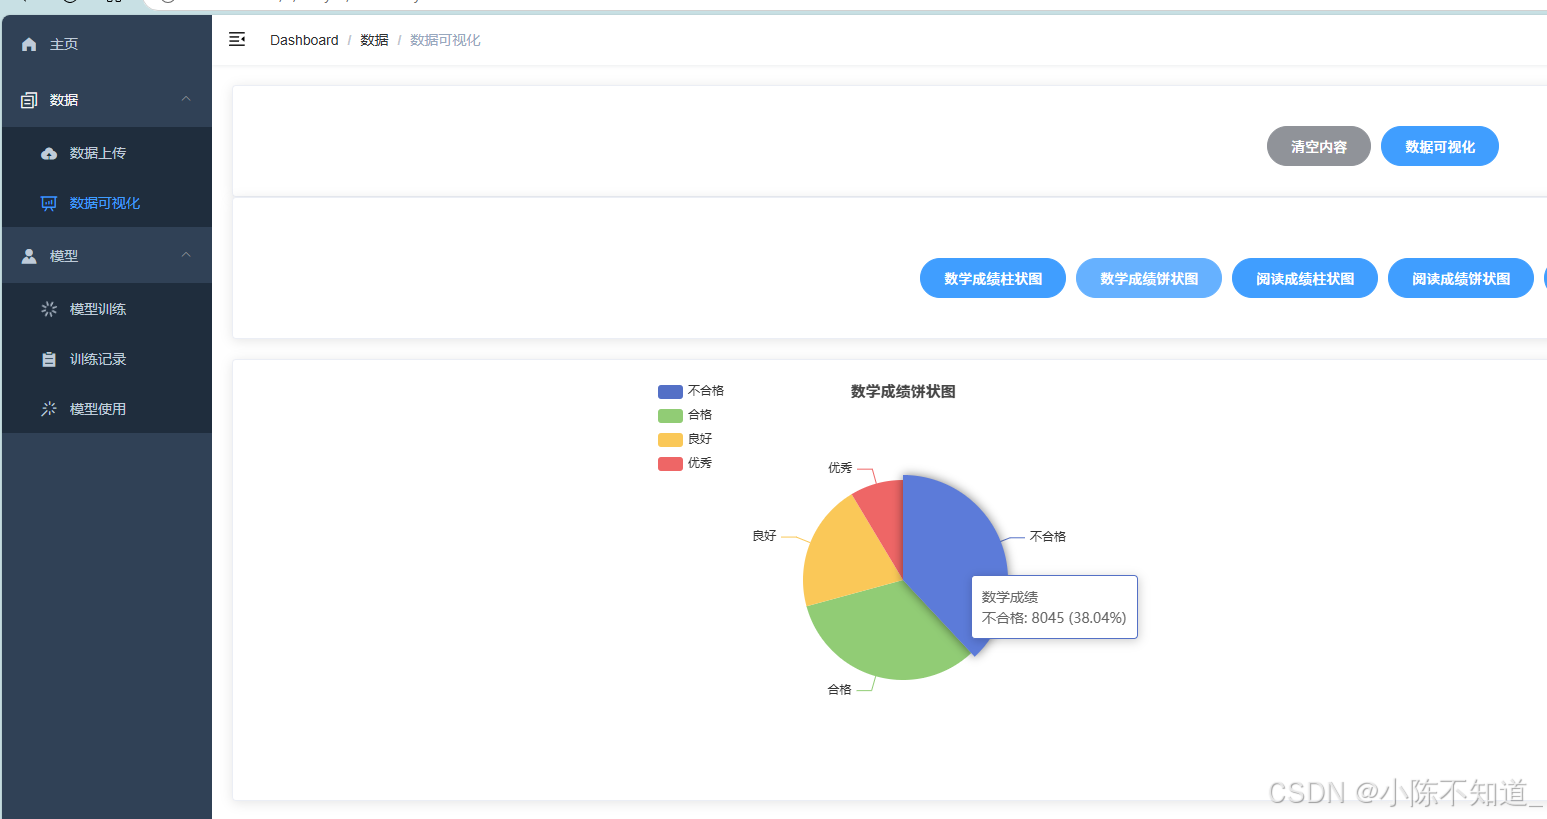
Task: Show the 阅读成绩柱状图 chart
Action: click(x=1304, y=278)
